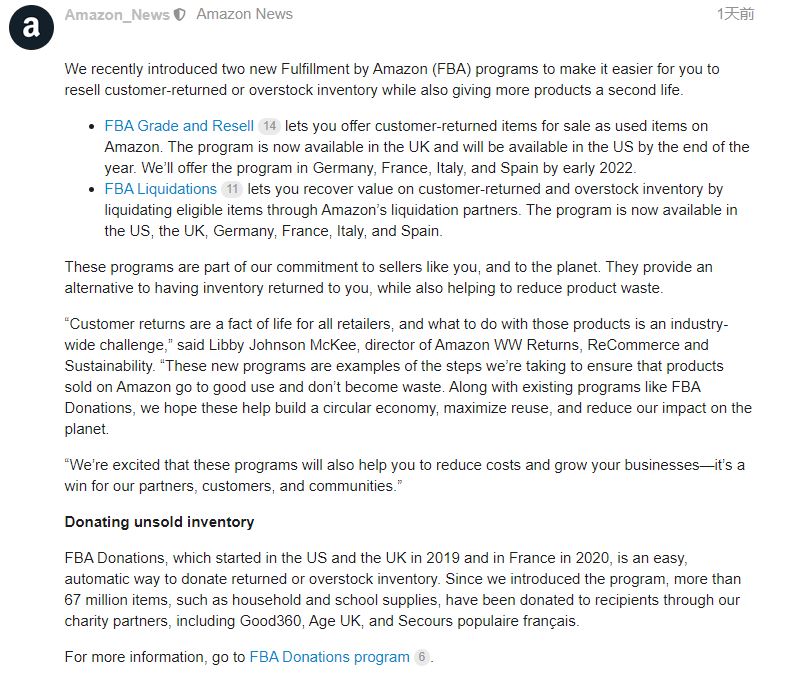The image size is (801, 689).
Task: Click the bullet marker before FBA Liquidations
Action: coord(91,190)
